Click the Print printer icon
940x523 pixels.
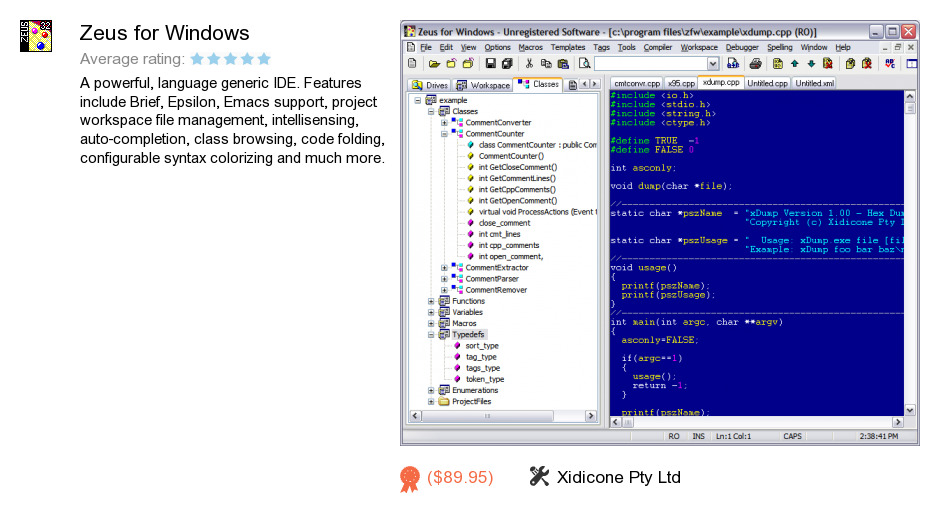point(755,63)
